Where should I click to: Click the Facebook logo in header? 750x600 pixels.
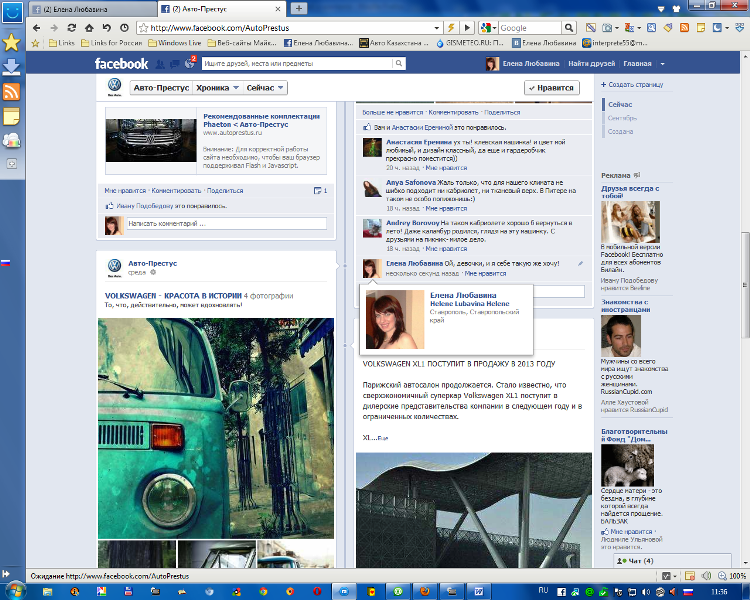pos(121,64)
